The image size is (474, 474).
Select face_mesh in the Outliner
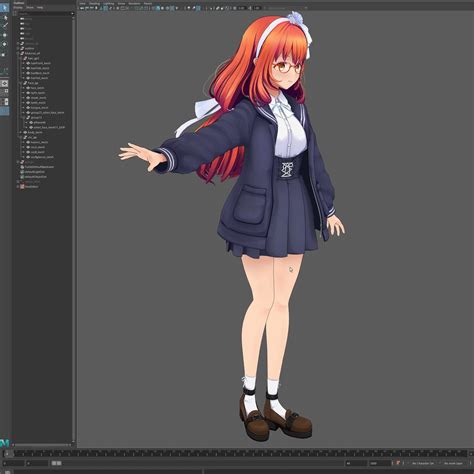coord(37,88)
